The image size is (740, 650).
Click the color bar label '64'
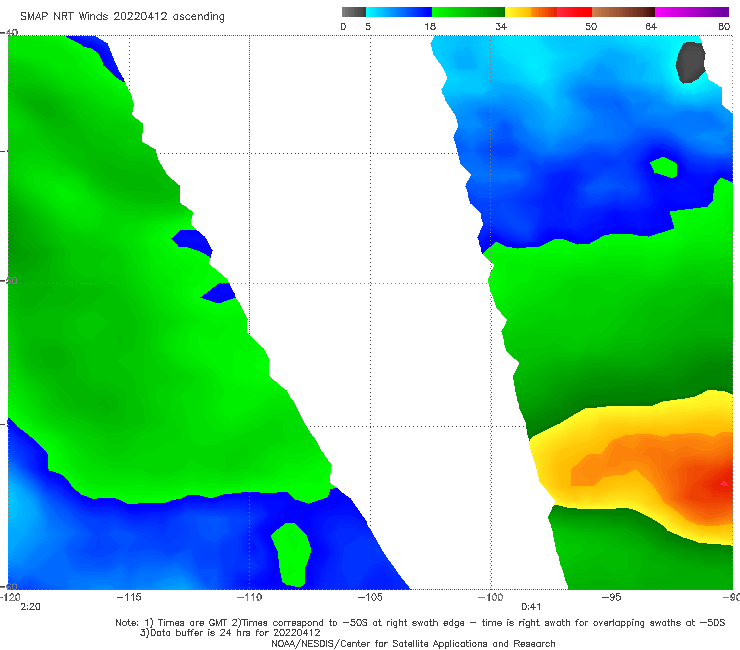[651, 27]
